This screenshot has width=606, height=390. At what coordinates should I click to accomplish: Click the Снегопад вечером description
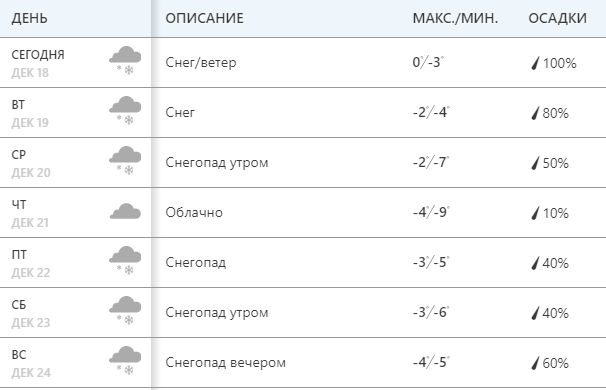pyautogui.click(x=225, y=363)
